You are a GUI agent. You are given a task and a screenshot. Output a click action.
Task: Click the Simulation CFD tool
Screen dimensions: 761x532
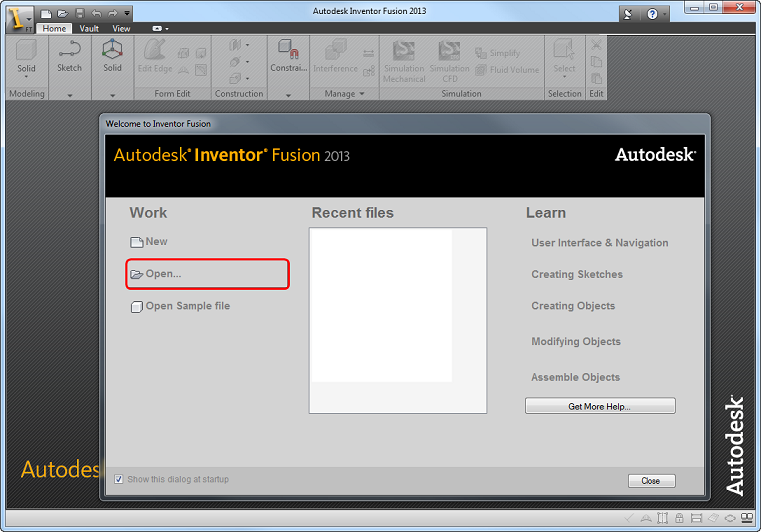click(449, 61)
